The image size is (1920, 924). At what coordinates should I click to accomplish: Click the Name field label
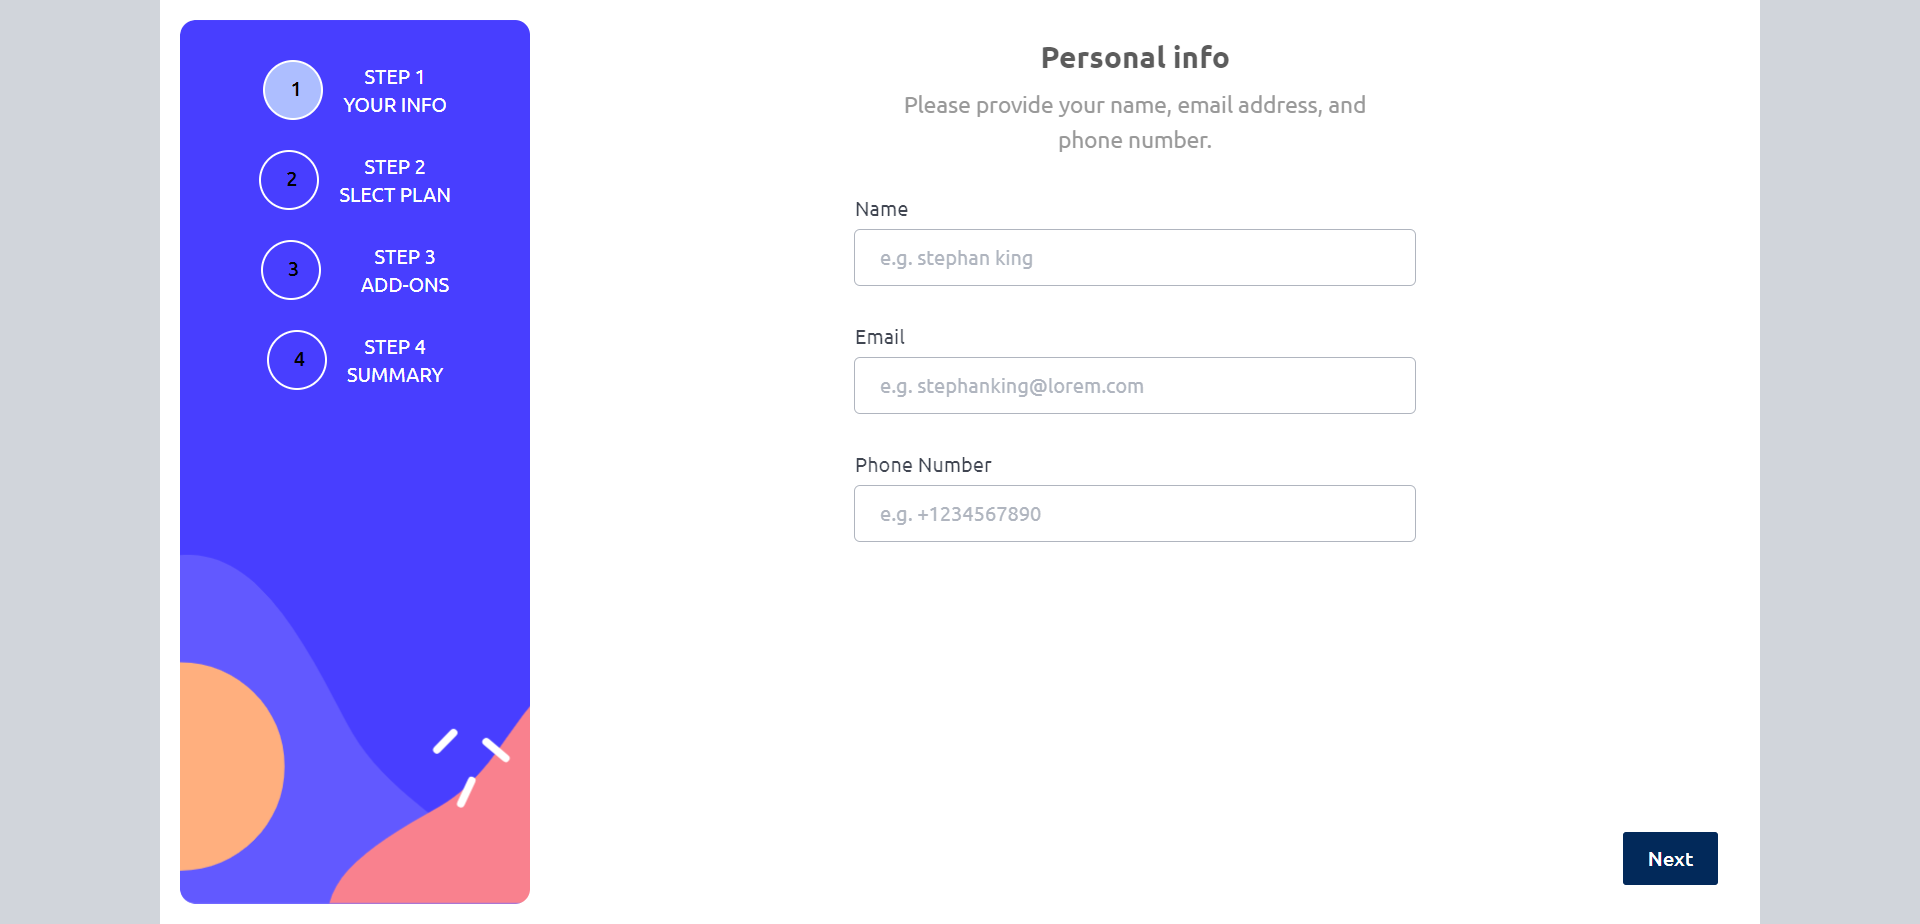tap(882, 209)
